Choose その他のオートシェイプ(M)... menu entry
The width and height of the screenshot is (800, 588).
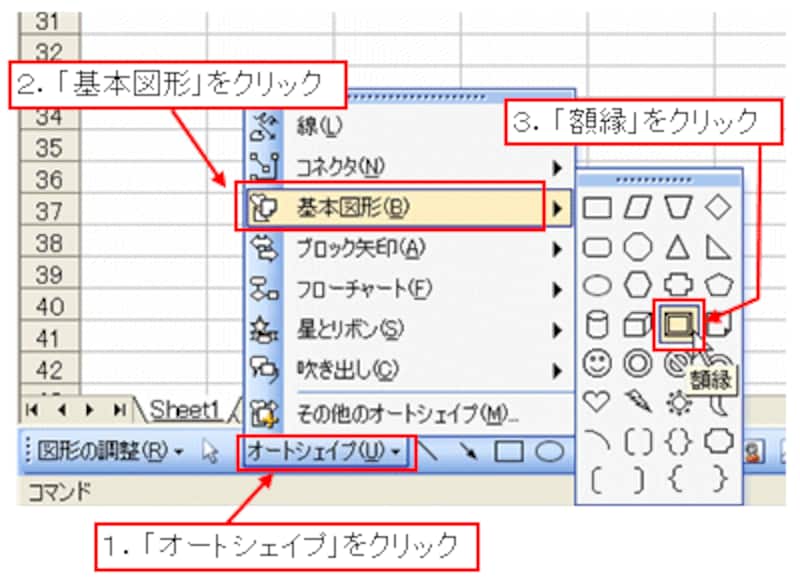coord(408,413)
